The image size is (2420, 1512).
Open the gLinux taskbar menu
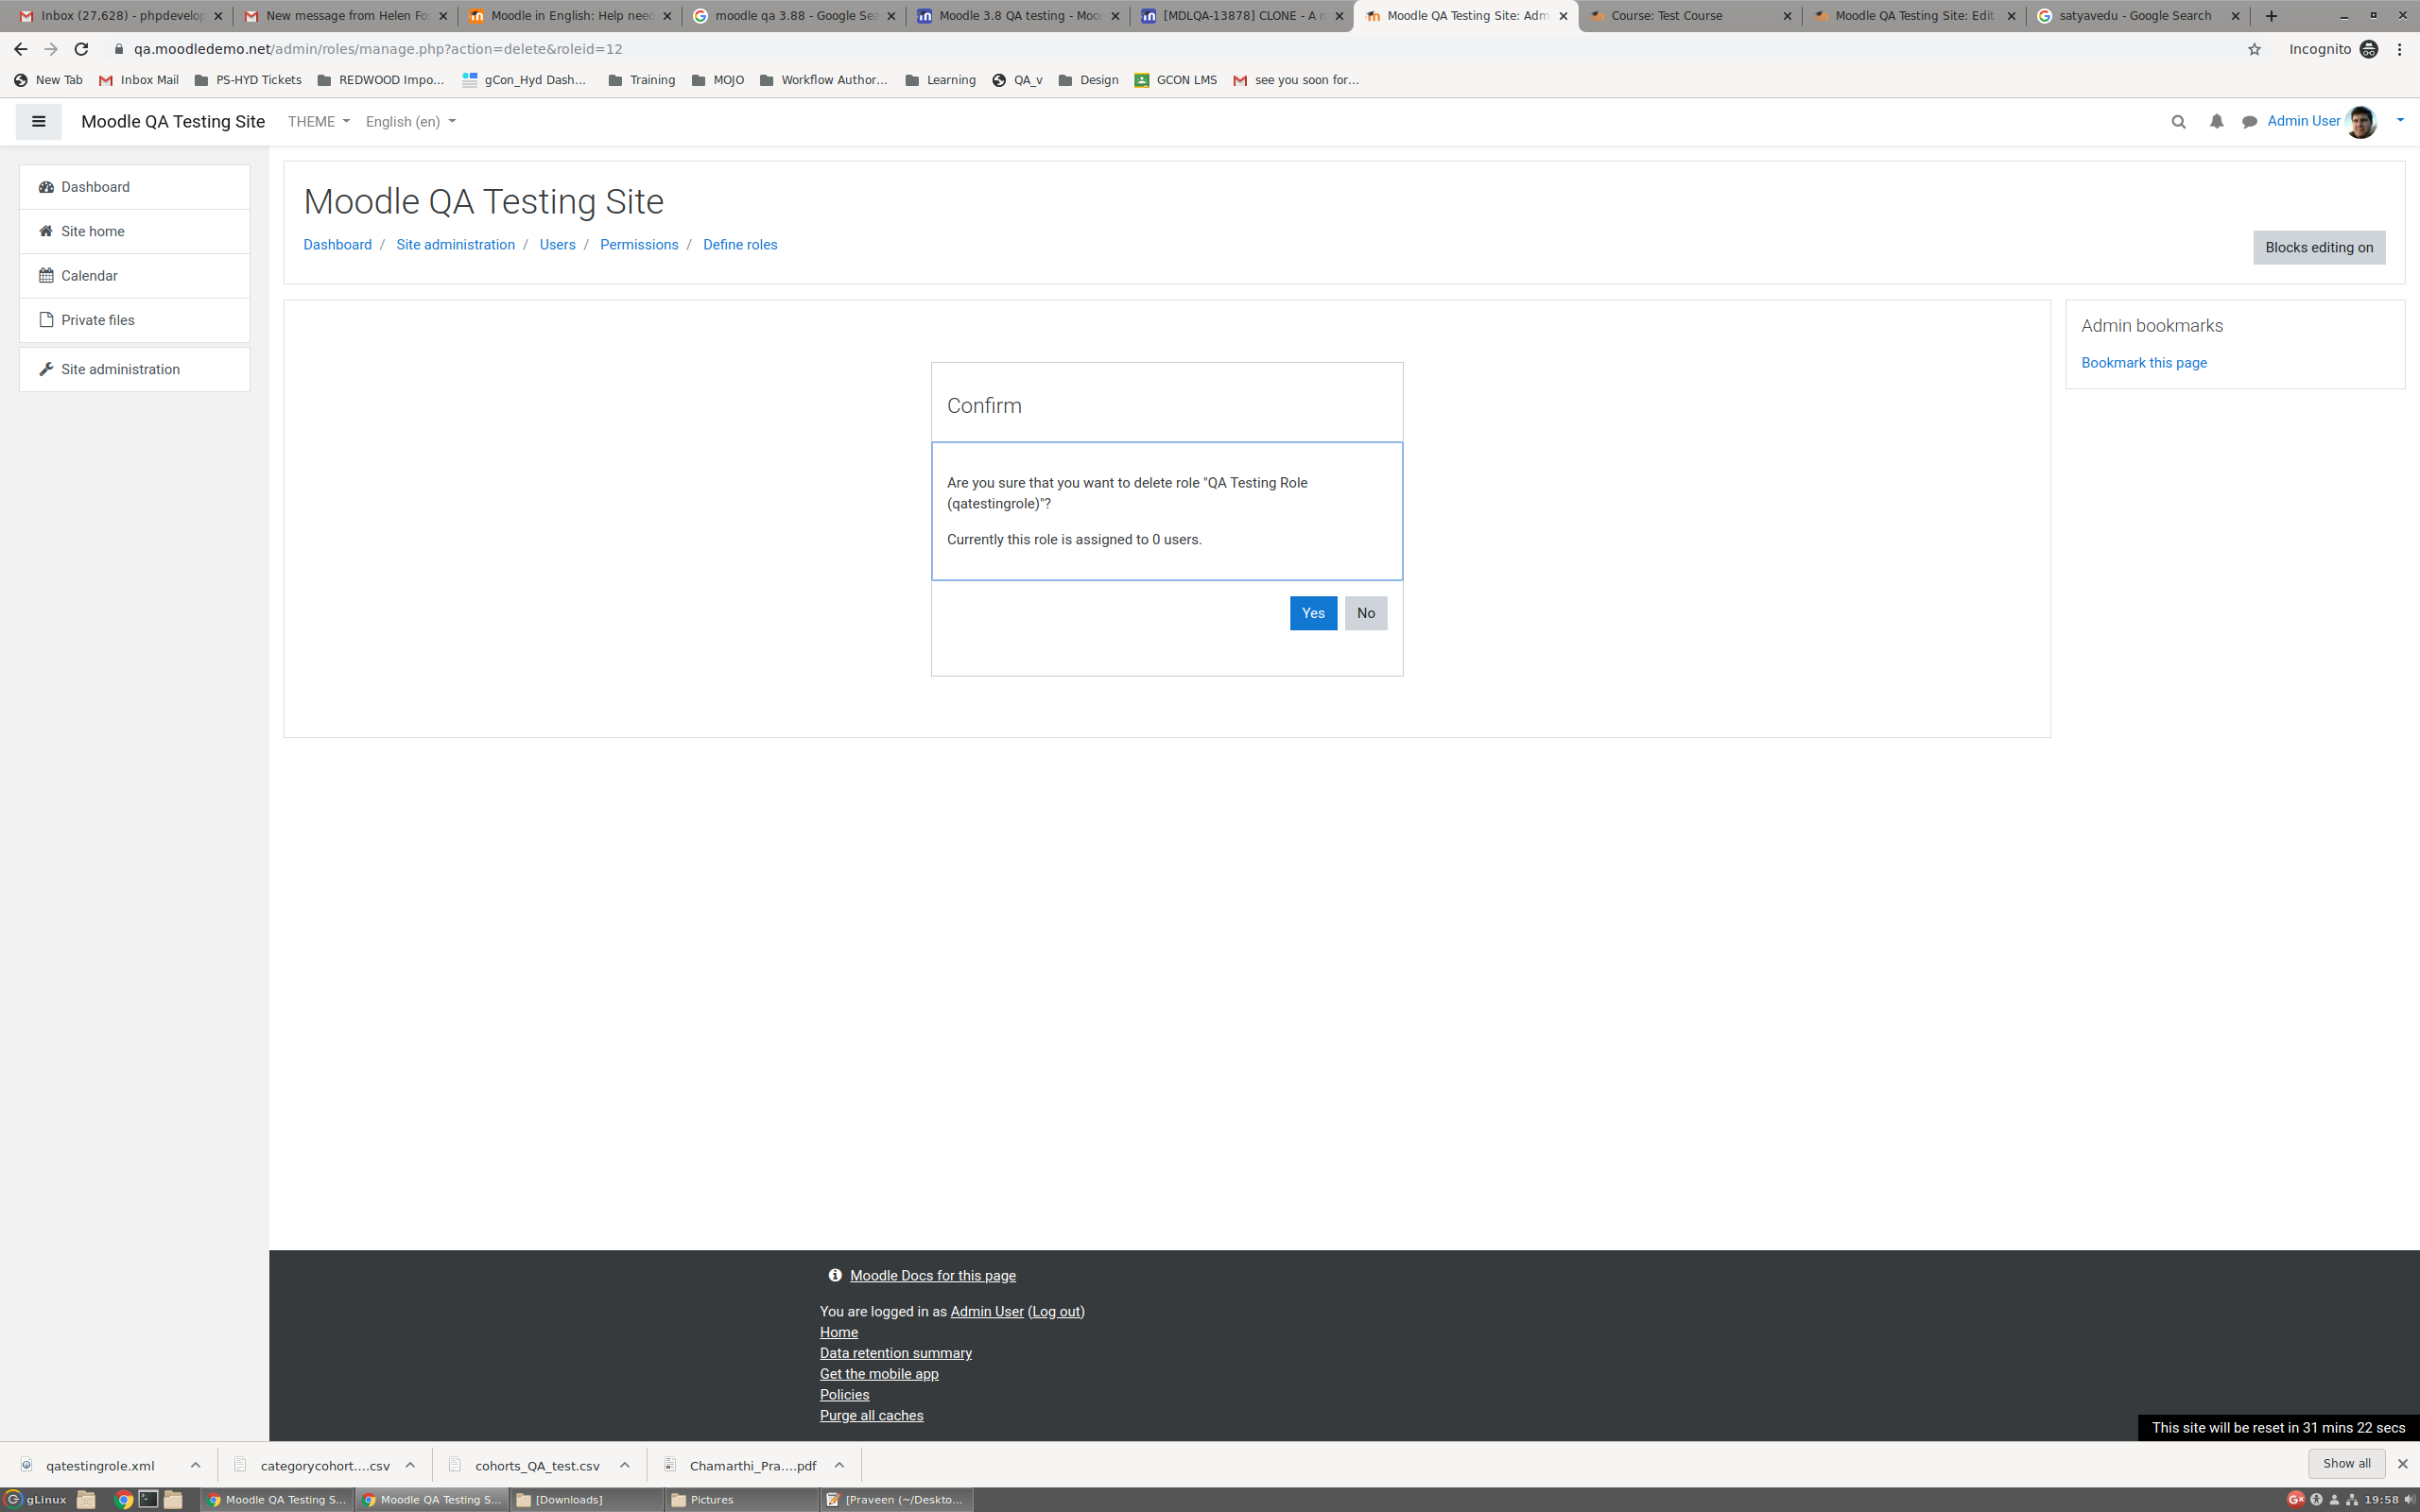pyautogui.click(x=36, y=1499)
